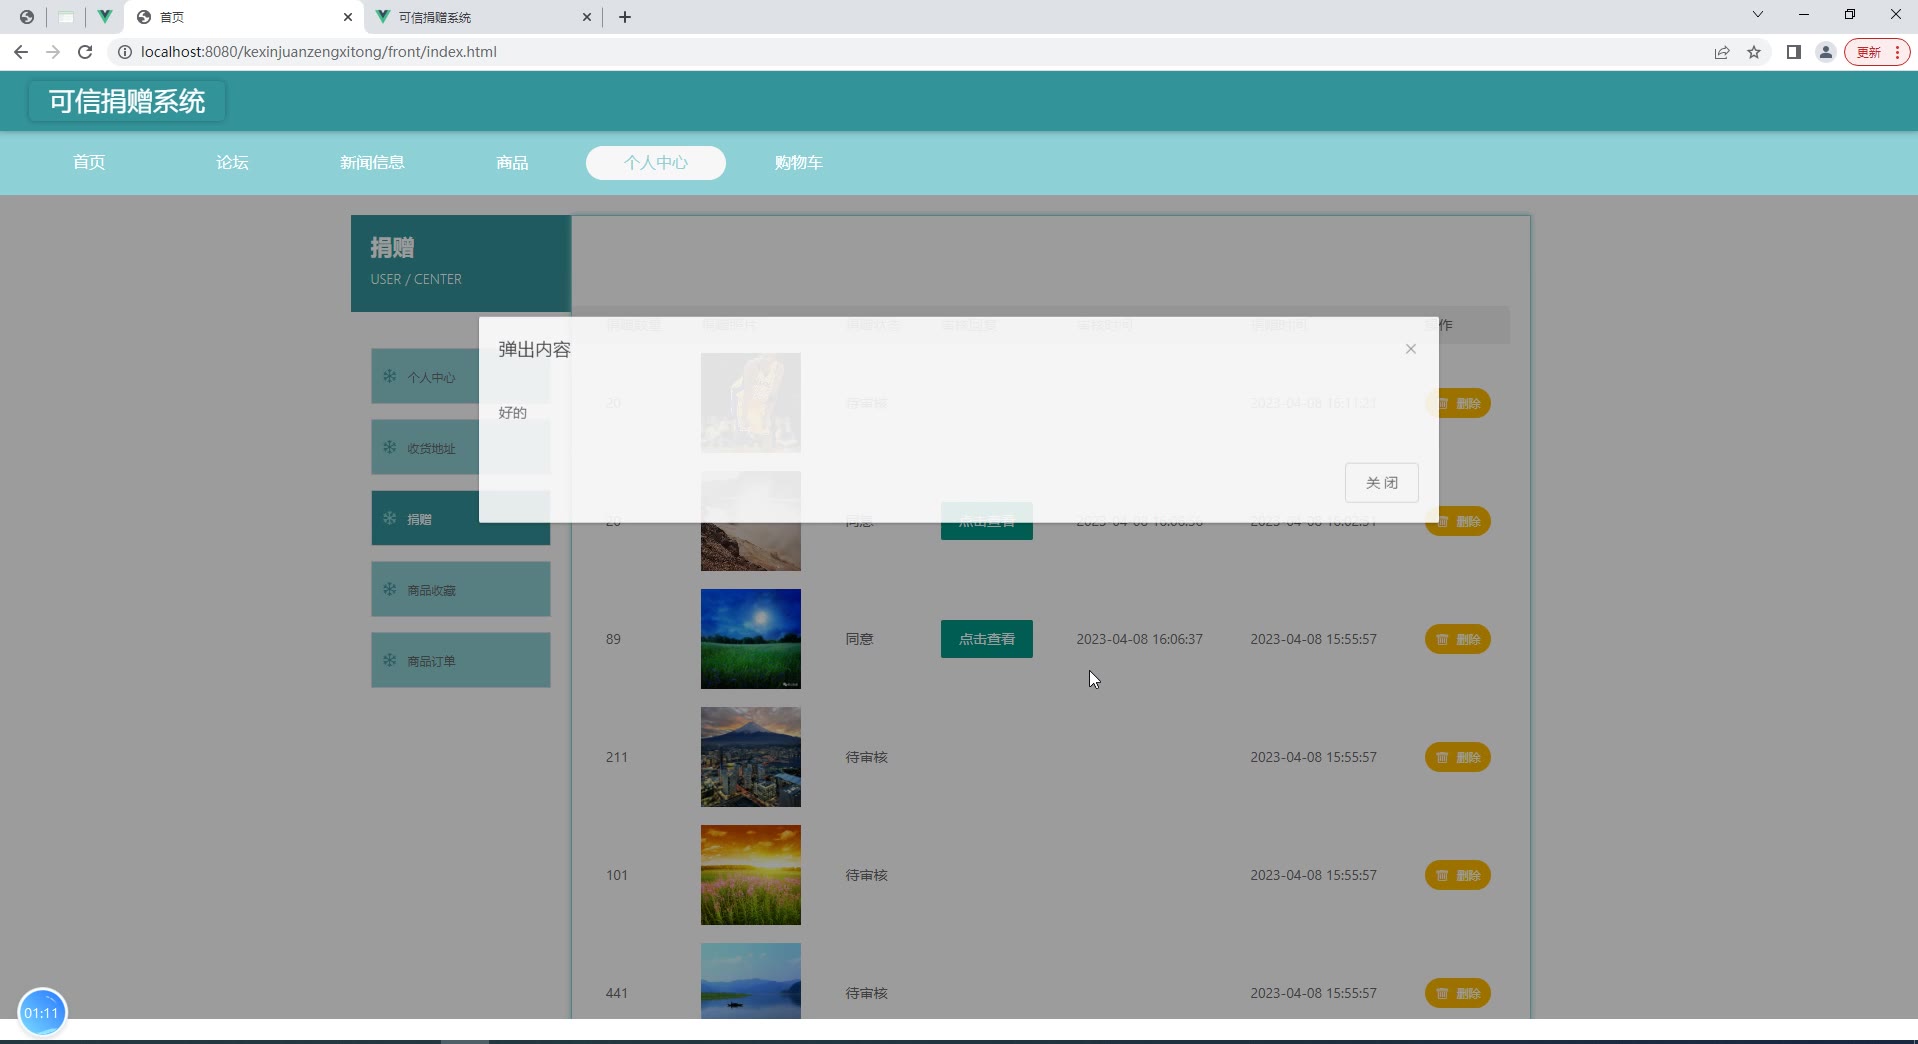Open 首页 in the site navigation
This screenshot has width=1918, height=1044.
(89, 163)
